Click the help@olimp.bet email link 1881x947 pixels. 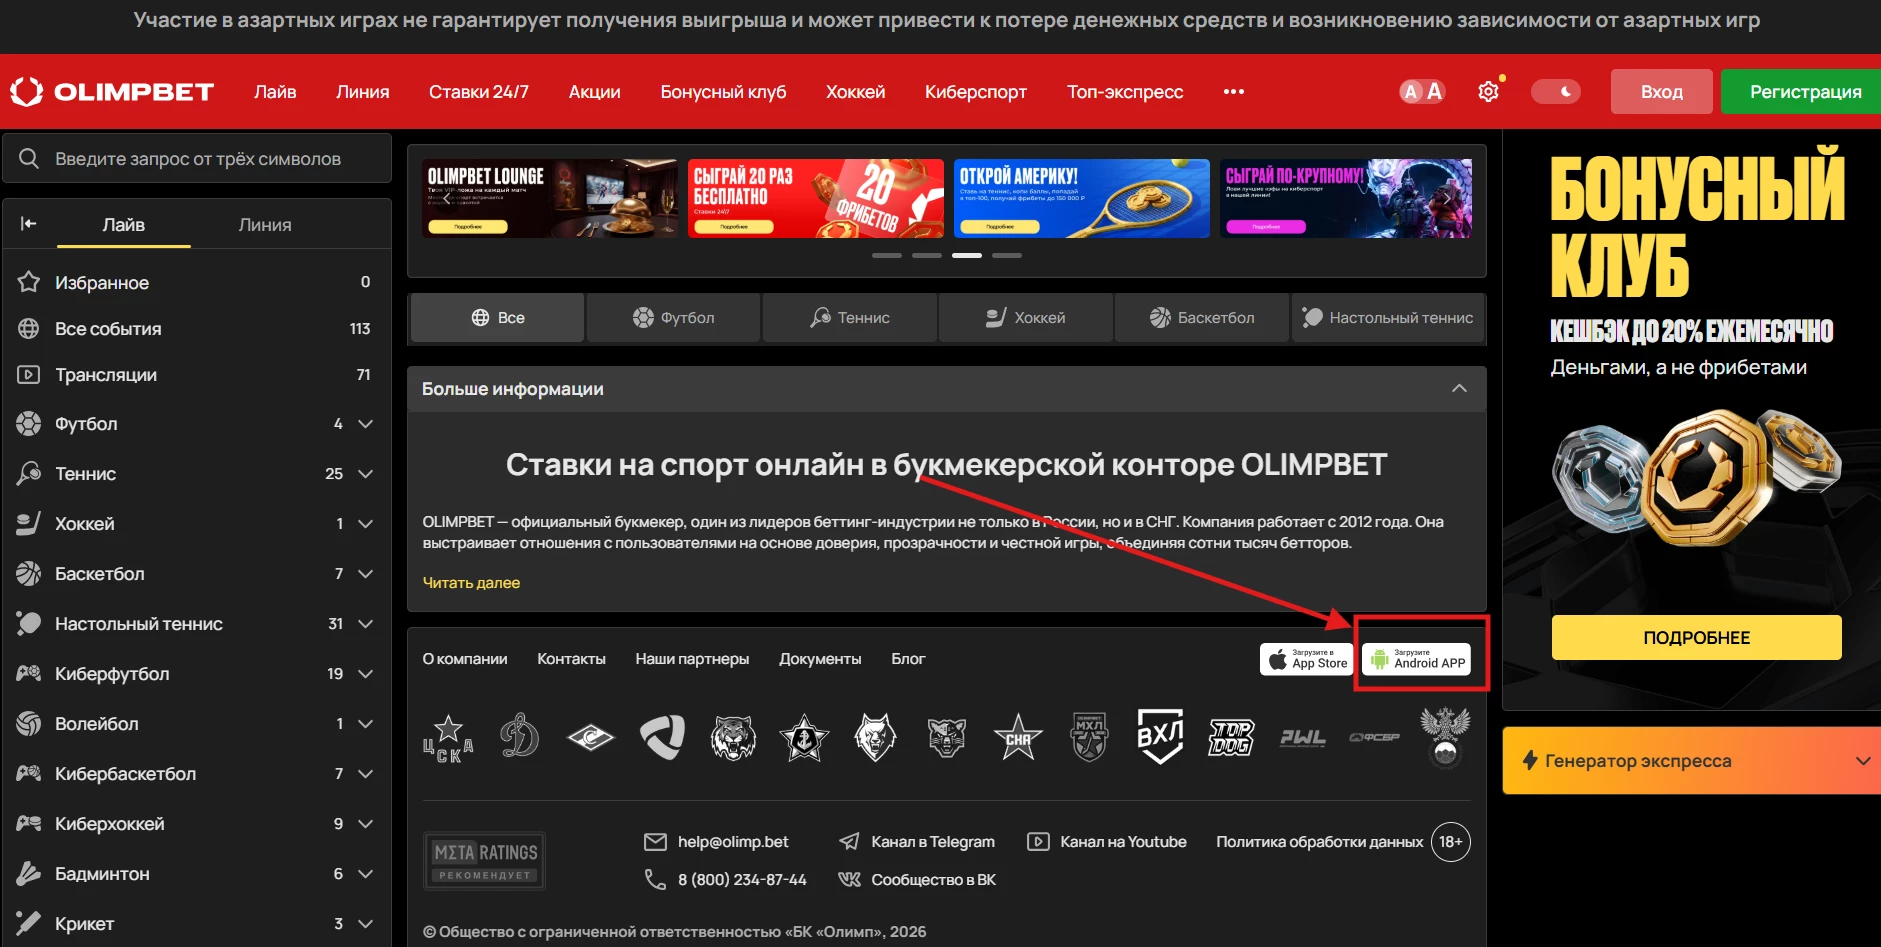tap(733, 842)
